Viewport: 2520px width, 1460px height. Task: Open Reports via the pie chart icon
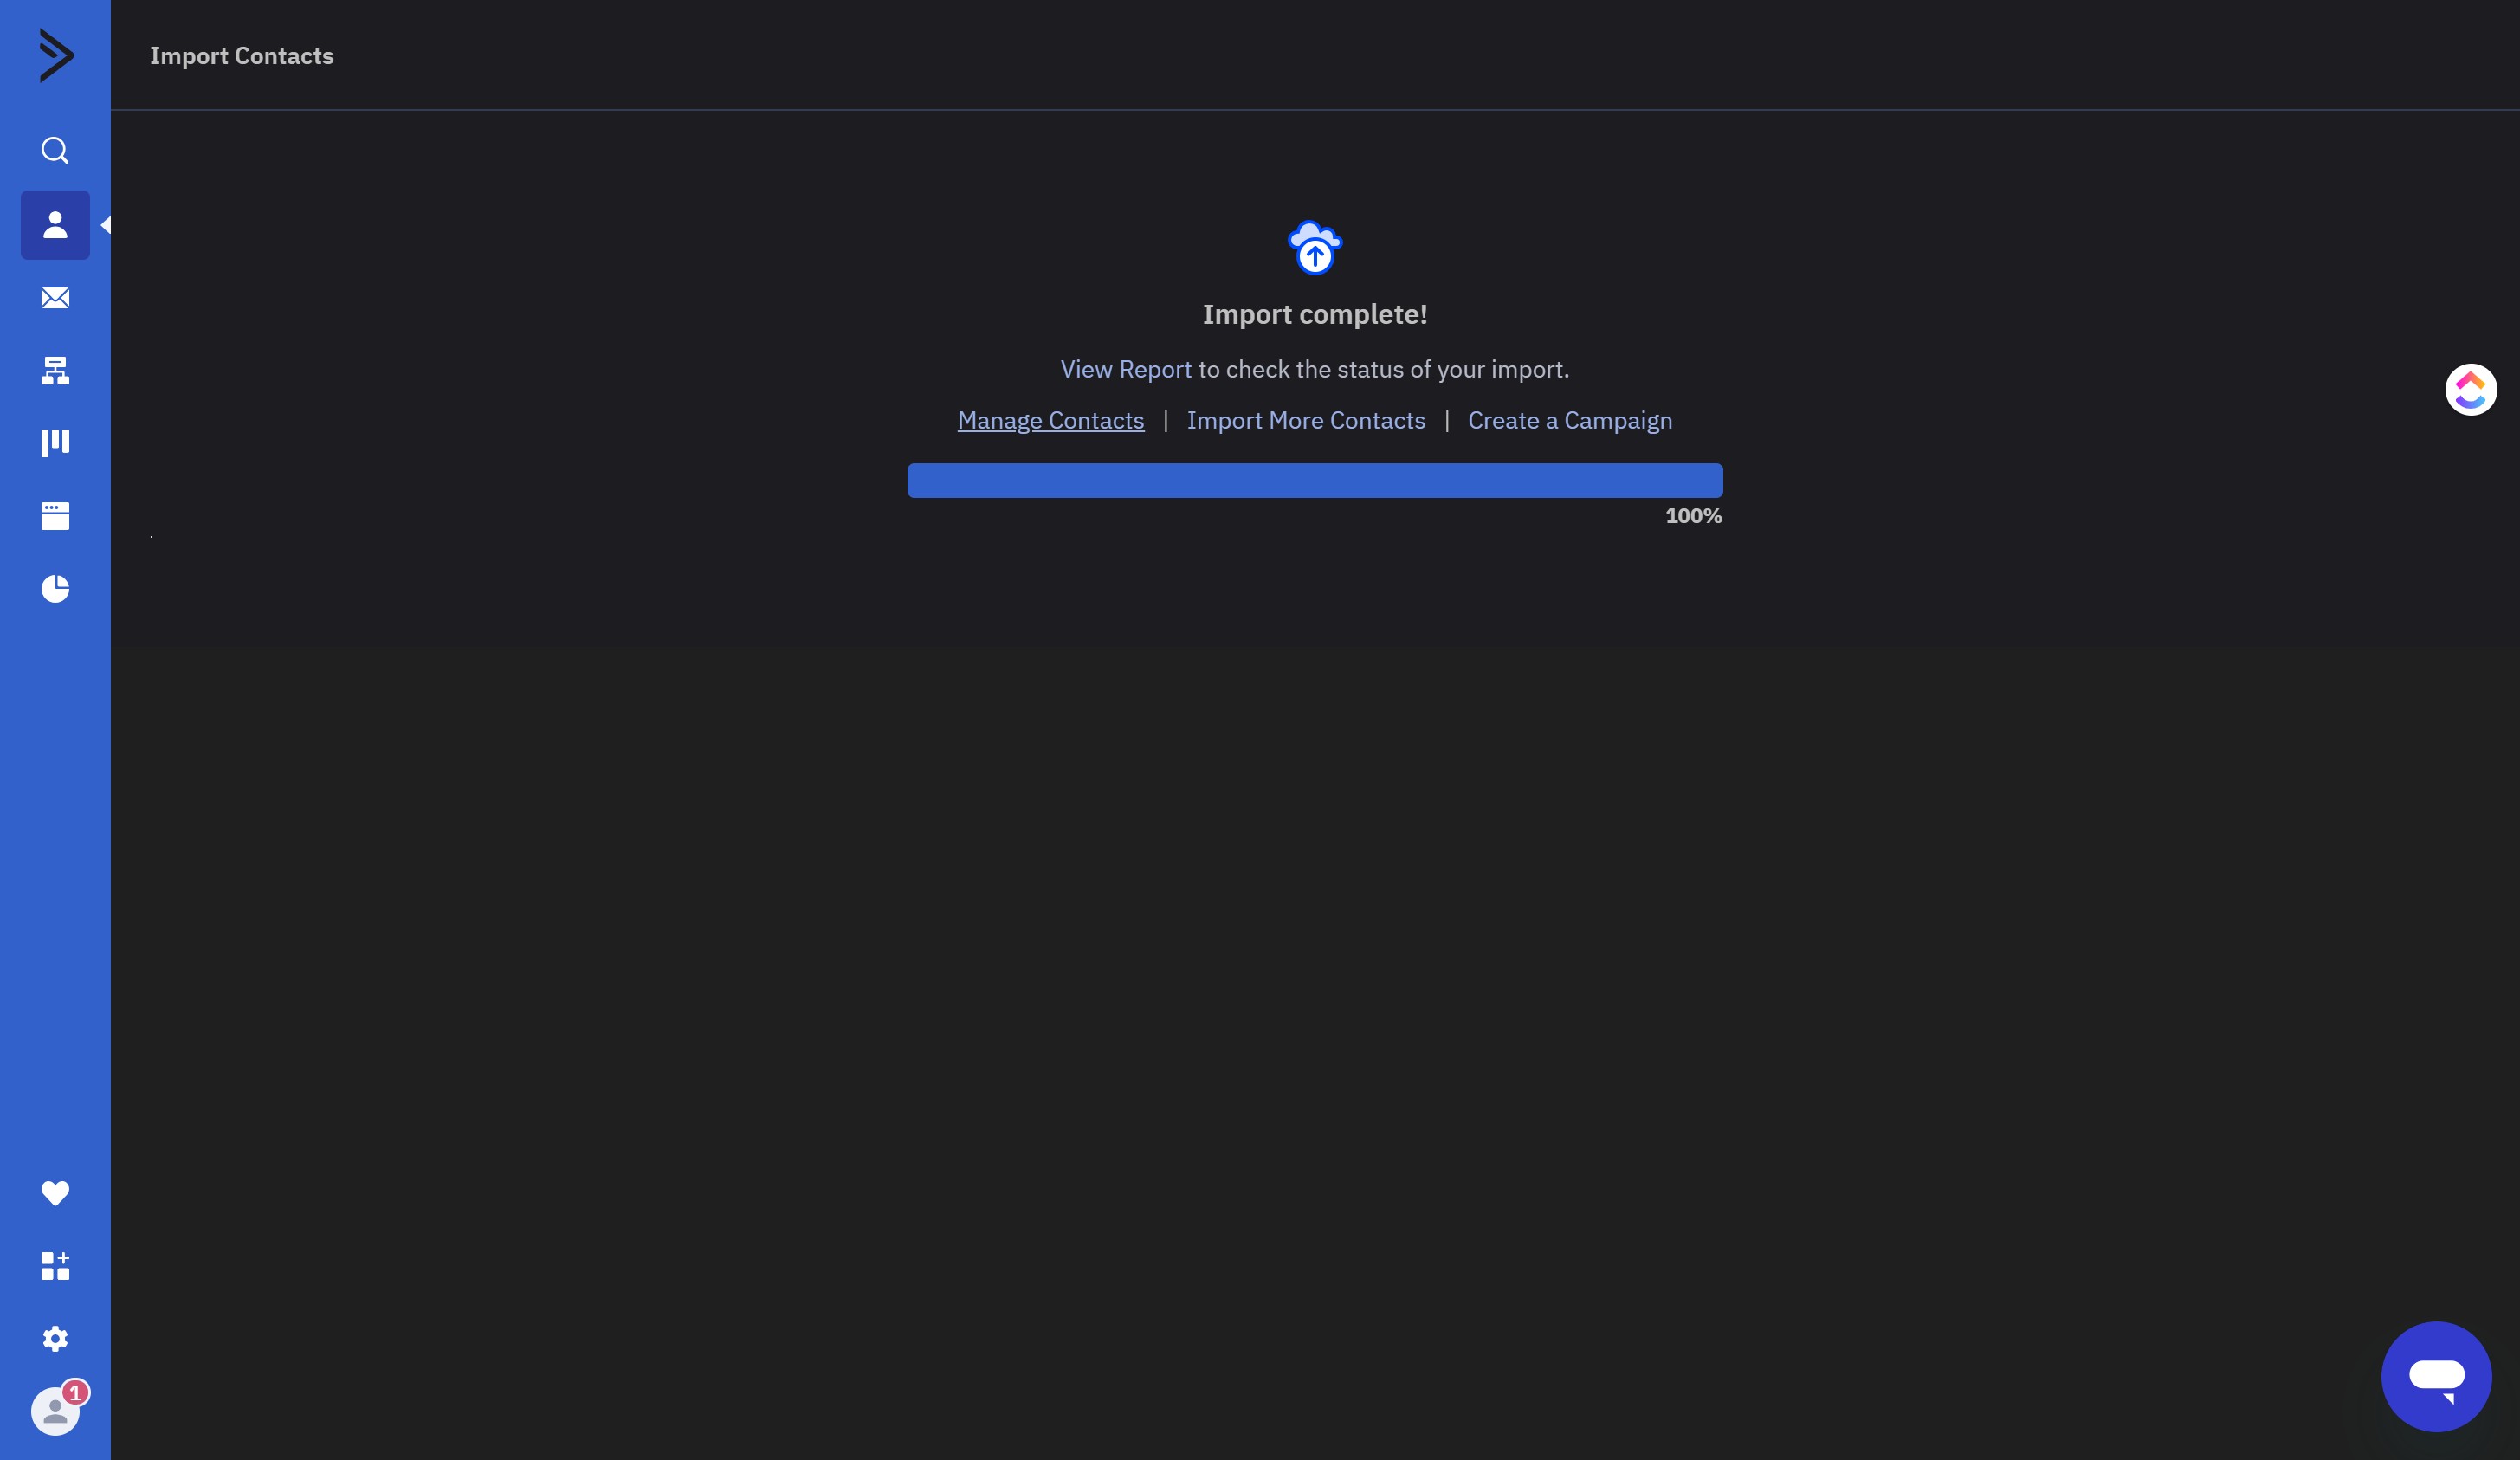pyautogui.click(x=55, y=589)
